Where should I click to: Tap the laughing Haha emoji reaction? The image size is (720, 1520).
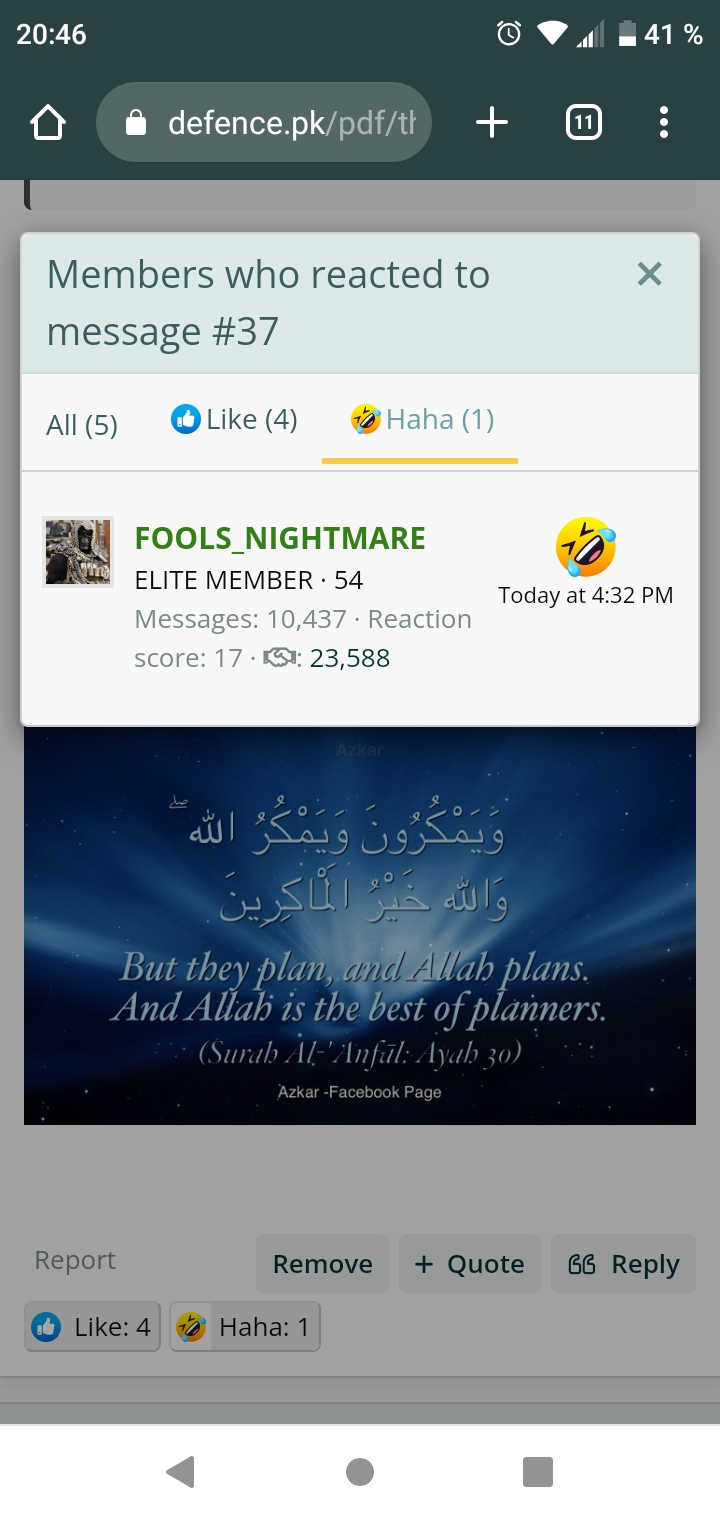pos(586,547)
